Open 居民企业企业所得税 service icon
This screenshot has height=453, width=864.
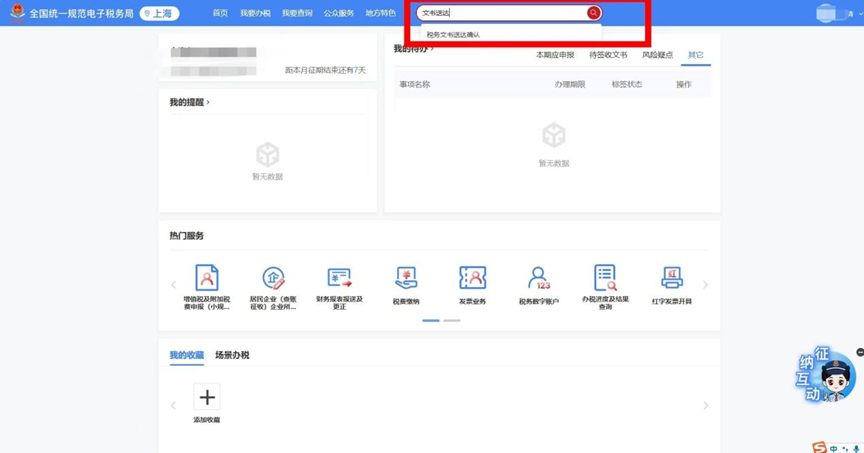[x=273, y=278]
